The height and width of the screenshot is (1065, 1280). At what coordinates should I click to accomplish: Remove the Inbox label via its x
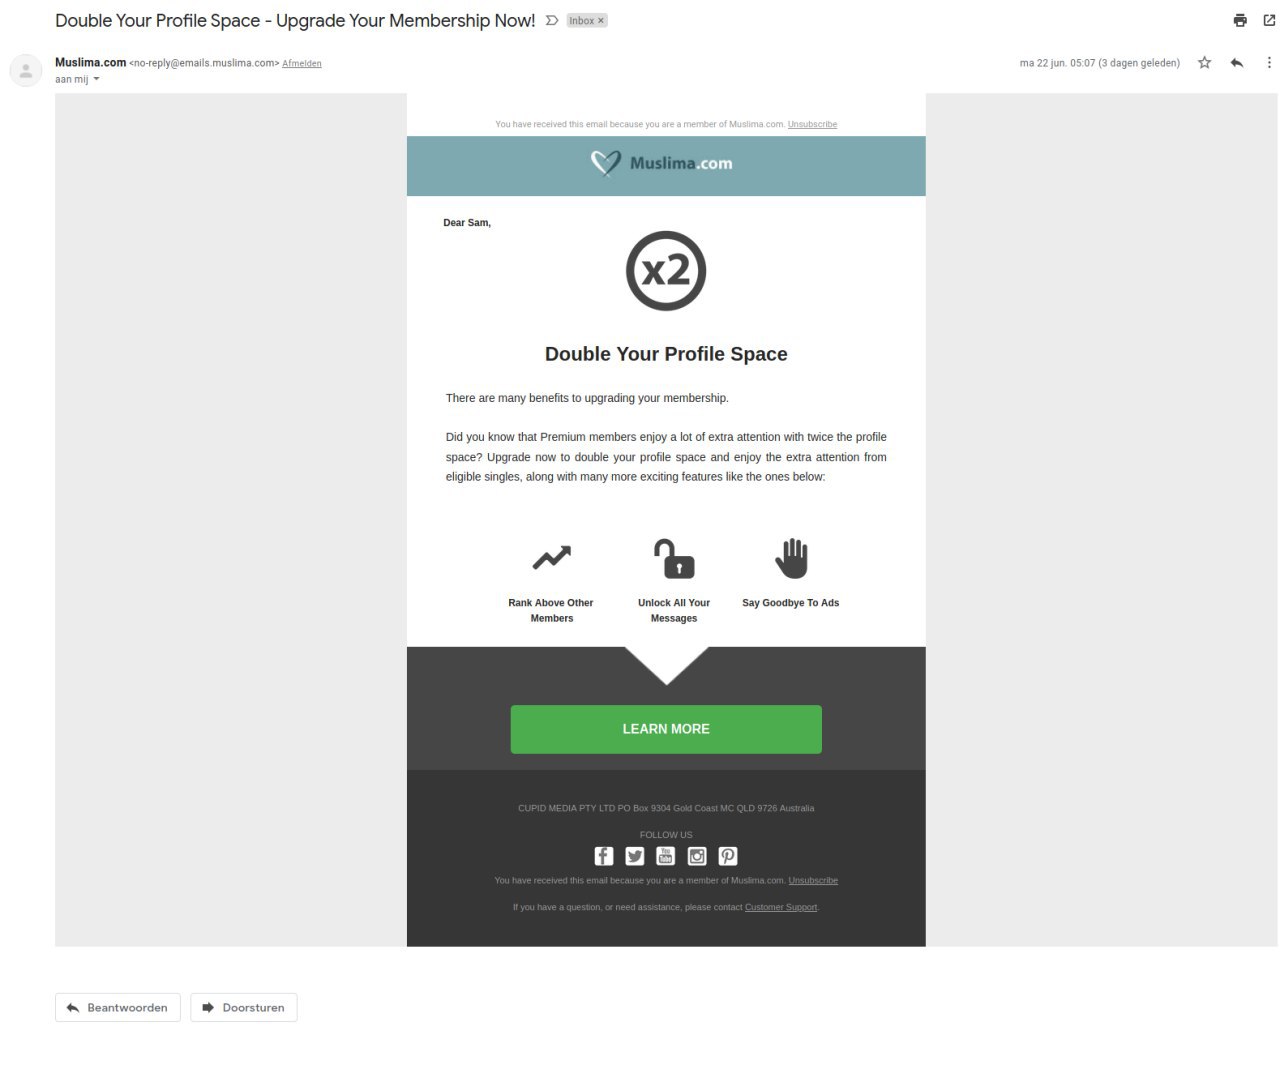tap(601, 20)
